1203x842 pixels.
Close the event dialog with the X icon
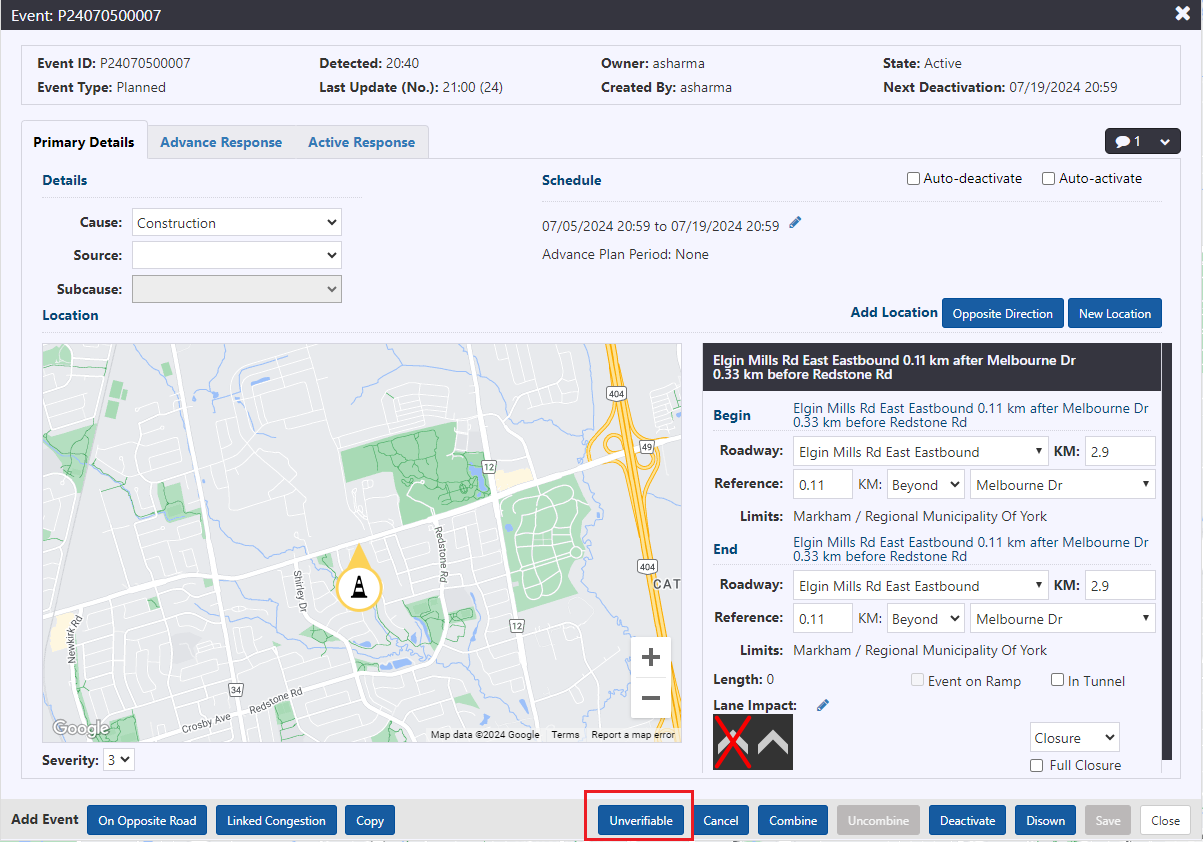[x=1182, y=14]
